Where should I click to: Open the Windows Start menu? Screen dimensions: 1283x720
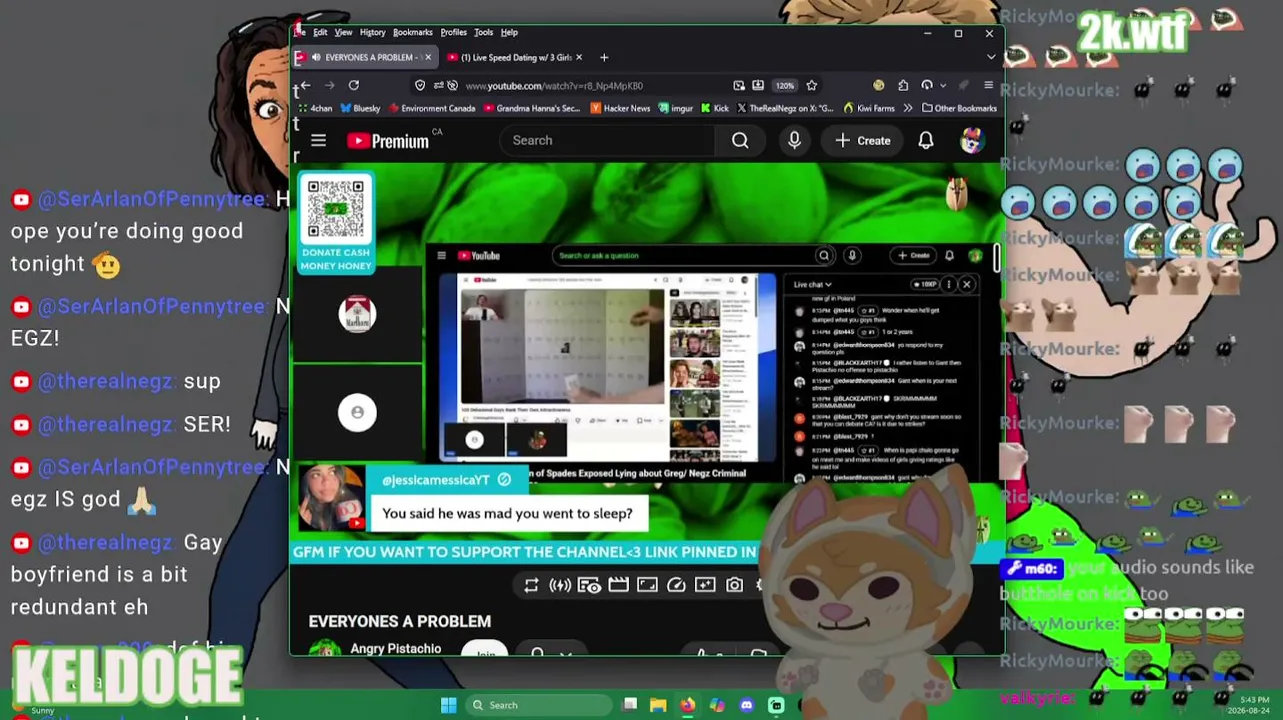448,705
